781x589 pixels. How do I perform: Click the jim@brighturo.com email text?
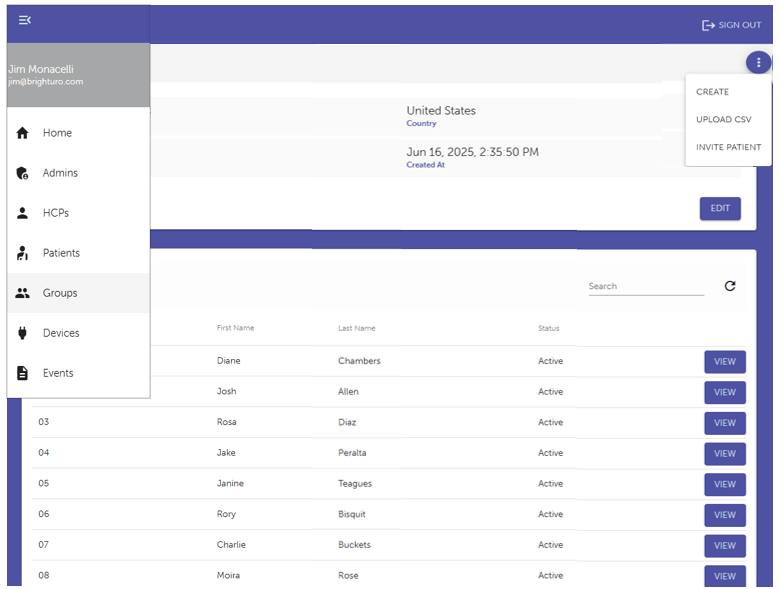point(46,82)
